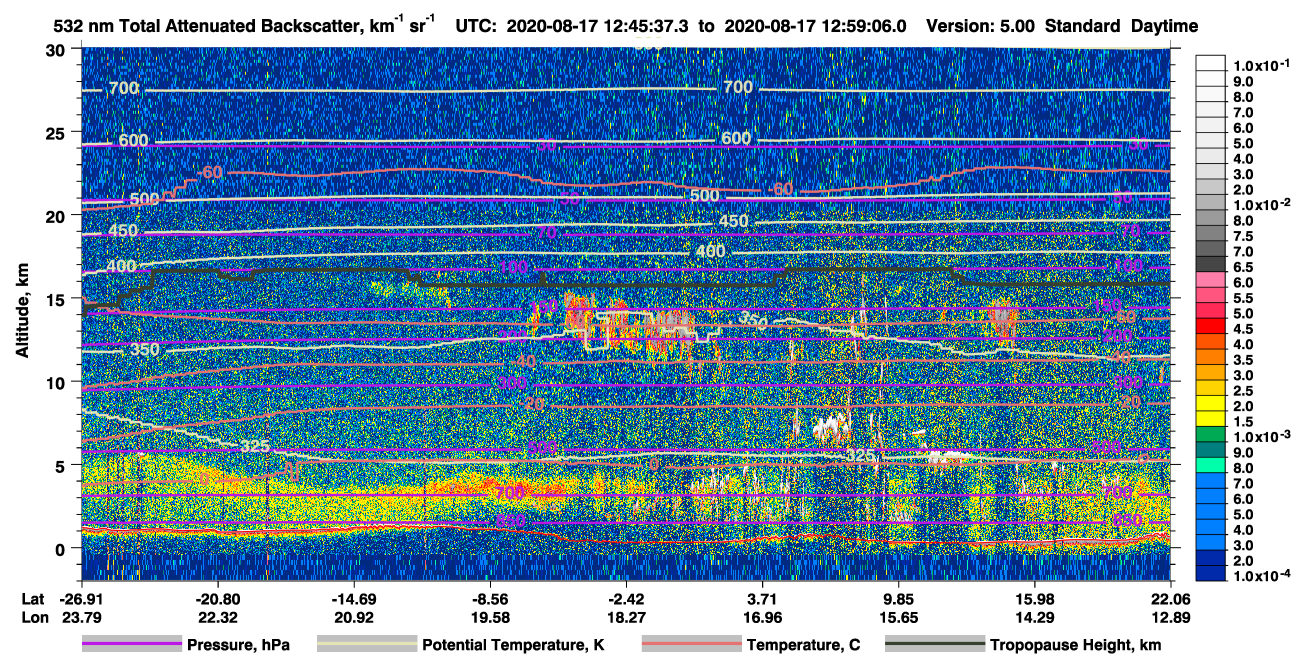Click the 15 altitude tick label

click(x=58, y=298)
